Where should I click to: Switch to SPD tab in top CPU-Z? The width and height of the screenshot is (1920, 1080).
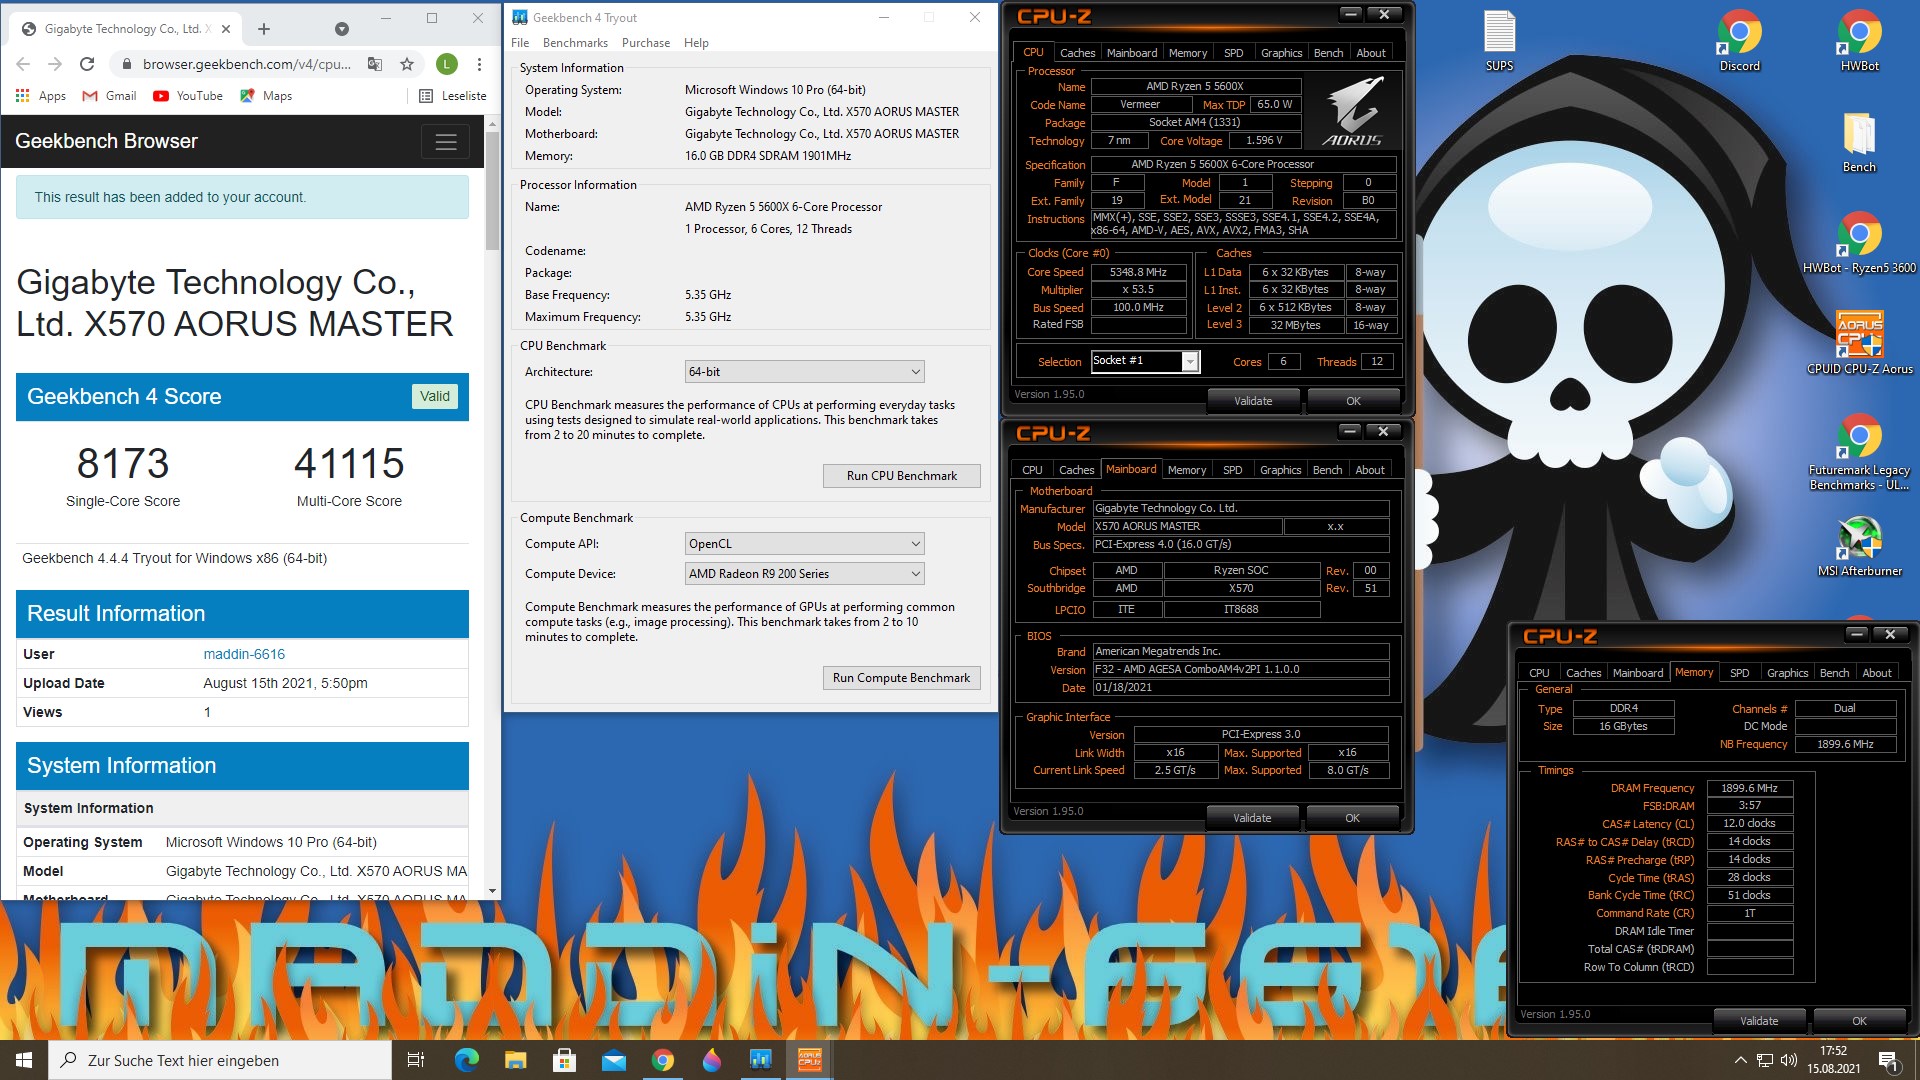point(1233,53)
